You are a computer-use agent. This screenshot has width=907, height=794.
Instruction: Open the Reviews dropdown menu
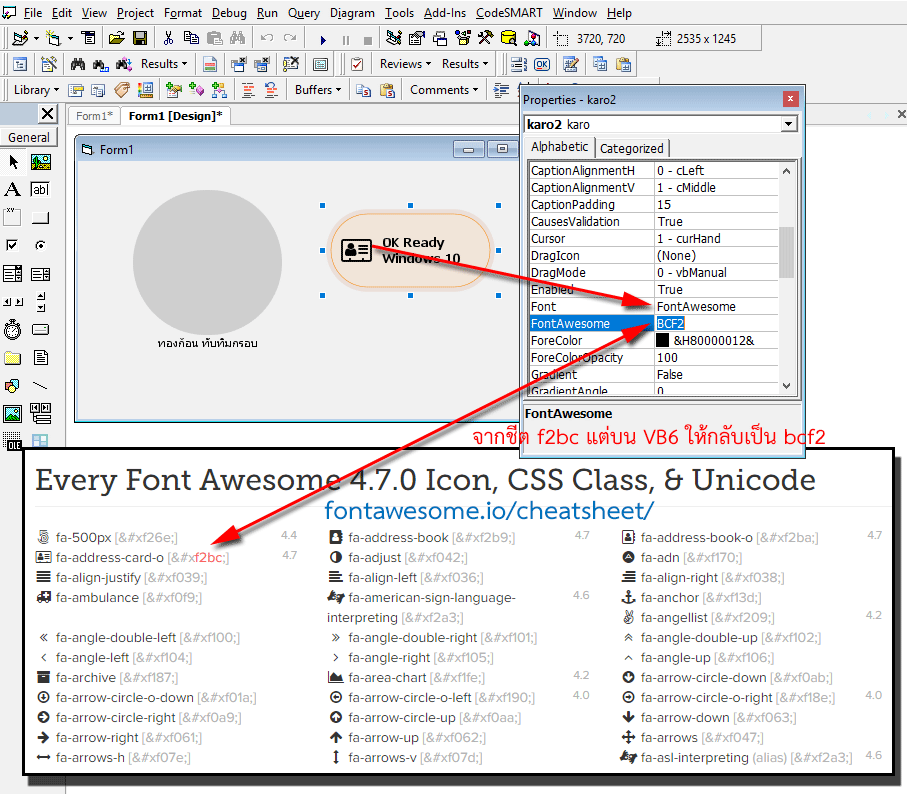pyautogui.click(x=405, y=64)
